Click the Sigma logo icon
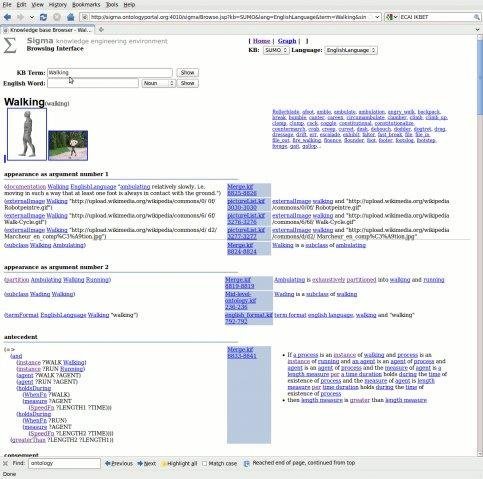The width and height of the screenshot is (483, 479). pyautogui.click(x=10, y=45)
